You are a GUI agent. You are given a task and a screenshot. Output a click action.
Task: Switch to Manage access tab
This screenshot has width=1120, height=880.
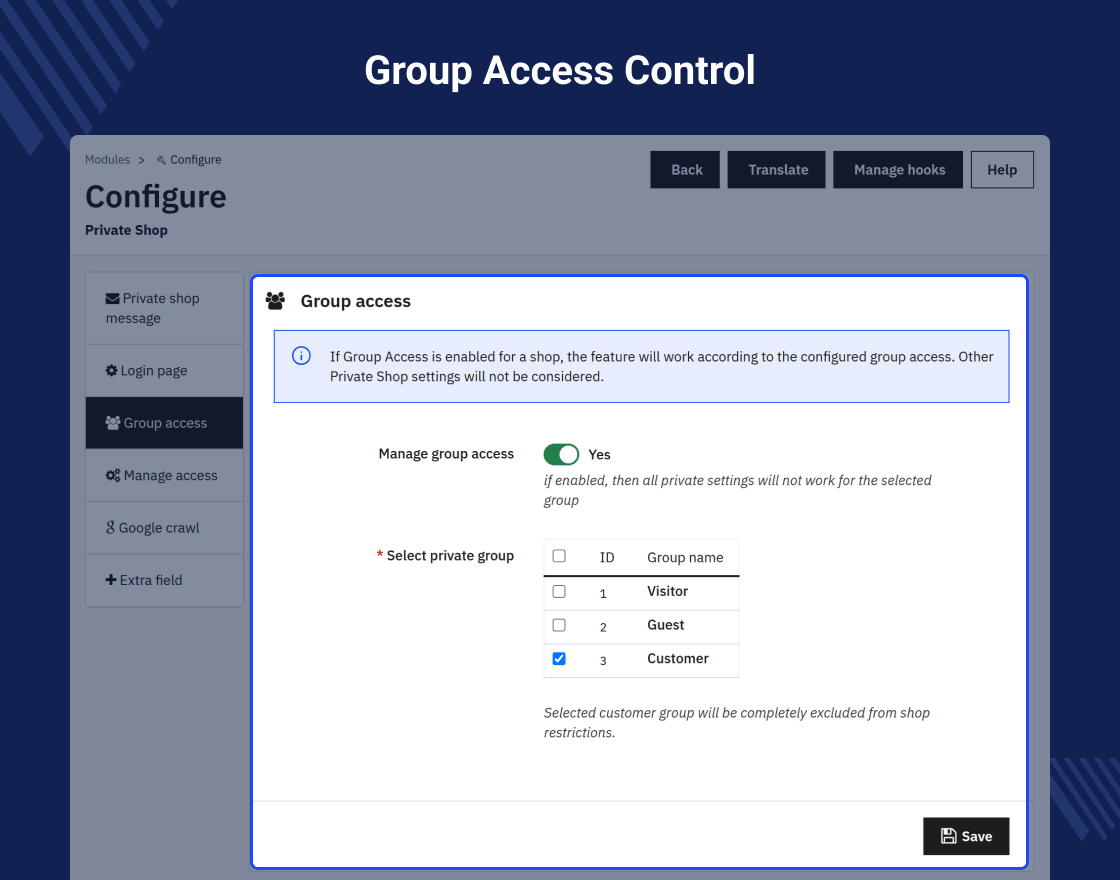click(164, 476)
